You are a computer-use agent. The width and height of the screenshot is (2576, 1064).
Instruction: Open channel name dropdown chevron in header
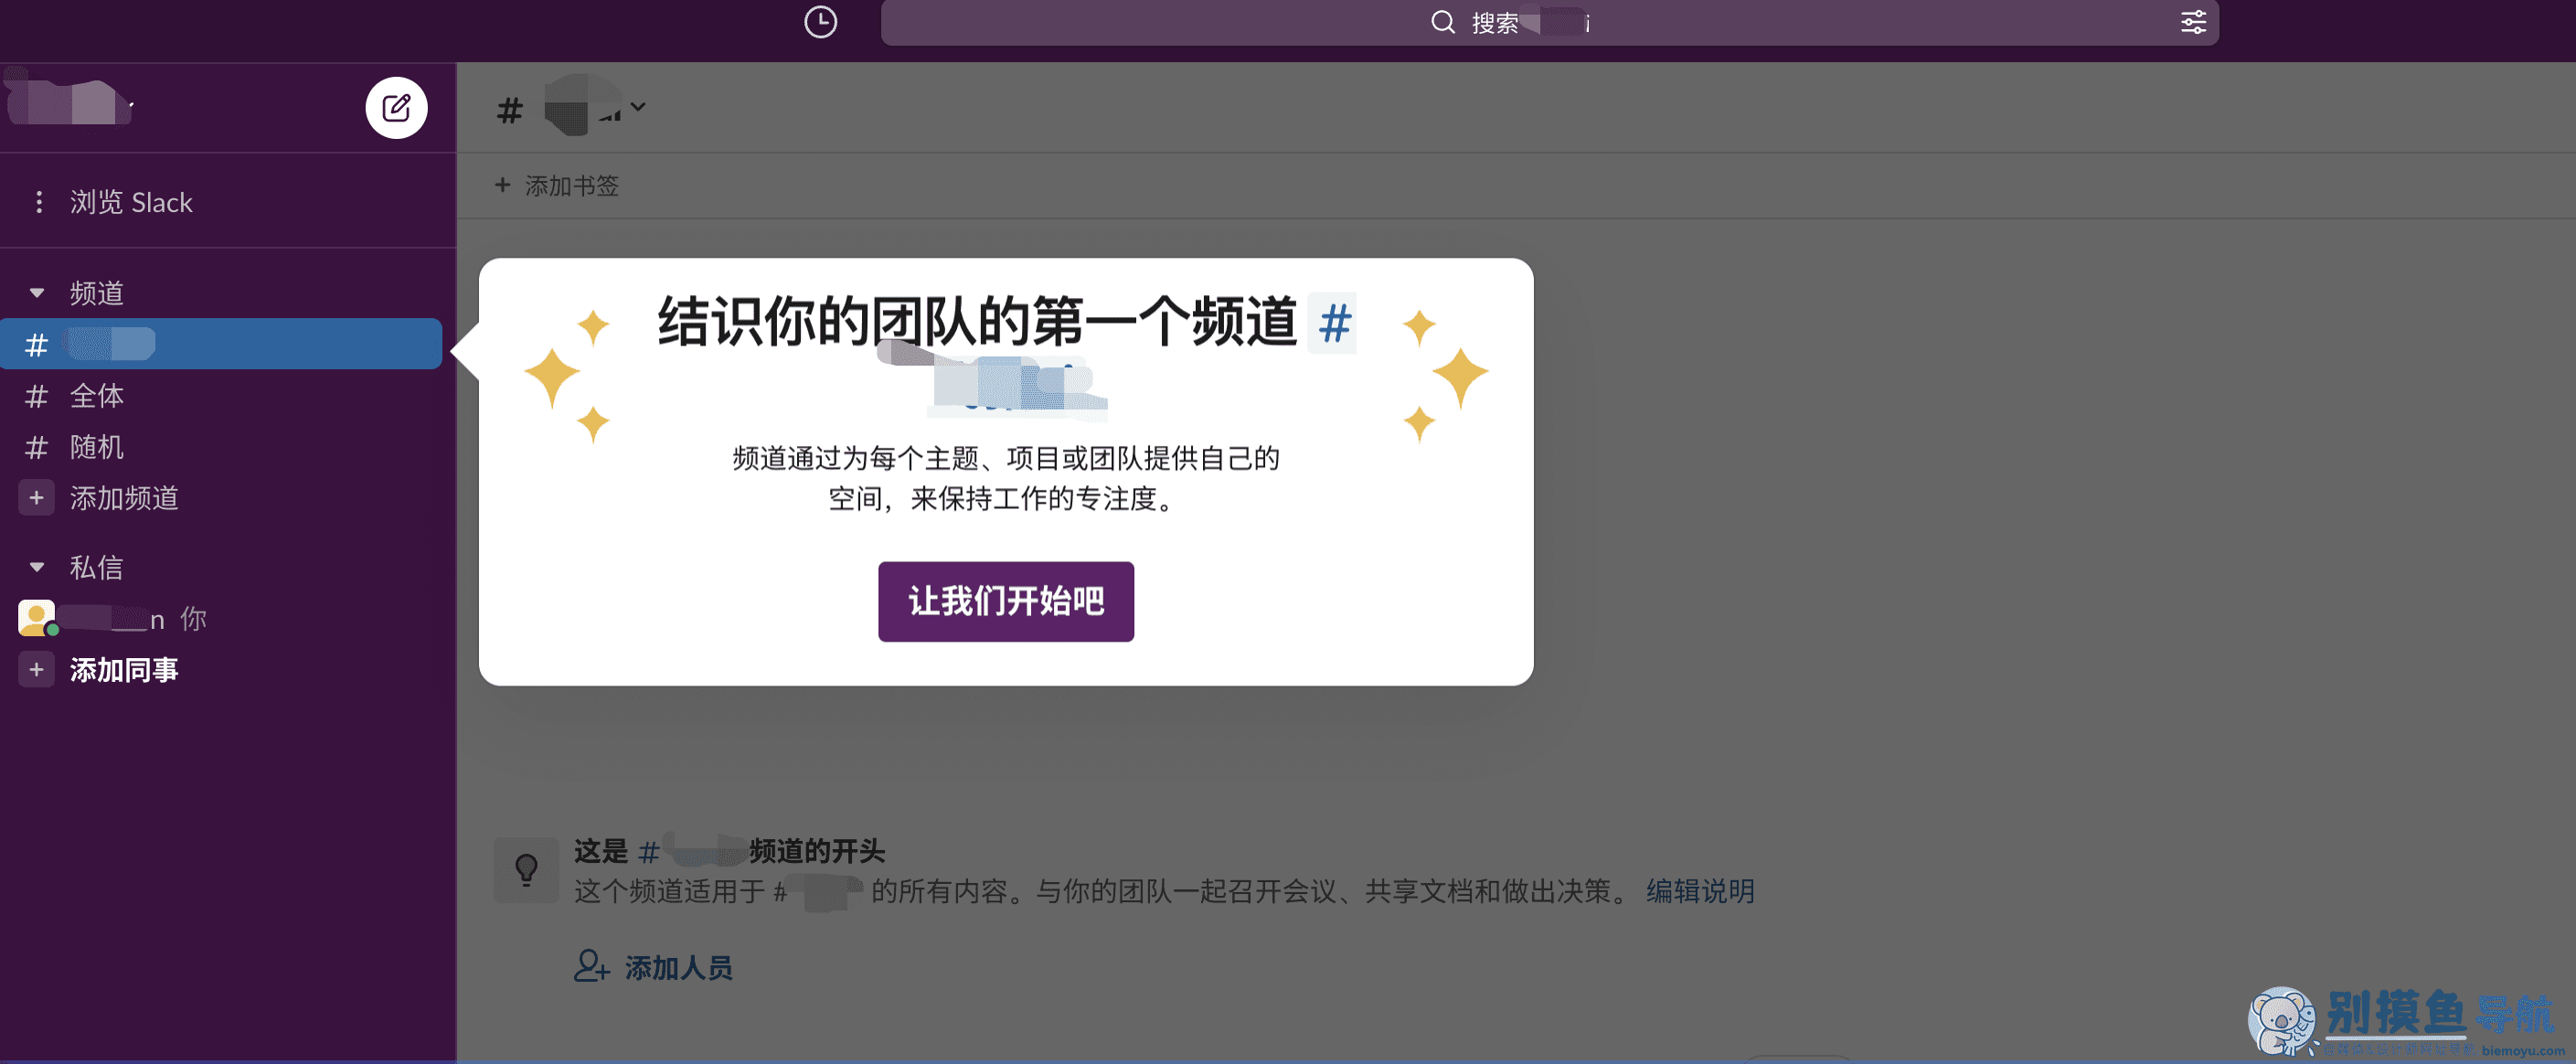pyautogui.click(x=638, y=107)
